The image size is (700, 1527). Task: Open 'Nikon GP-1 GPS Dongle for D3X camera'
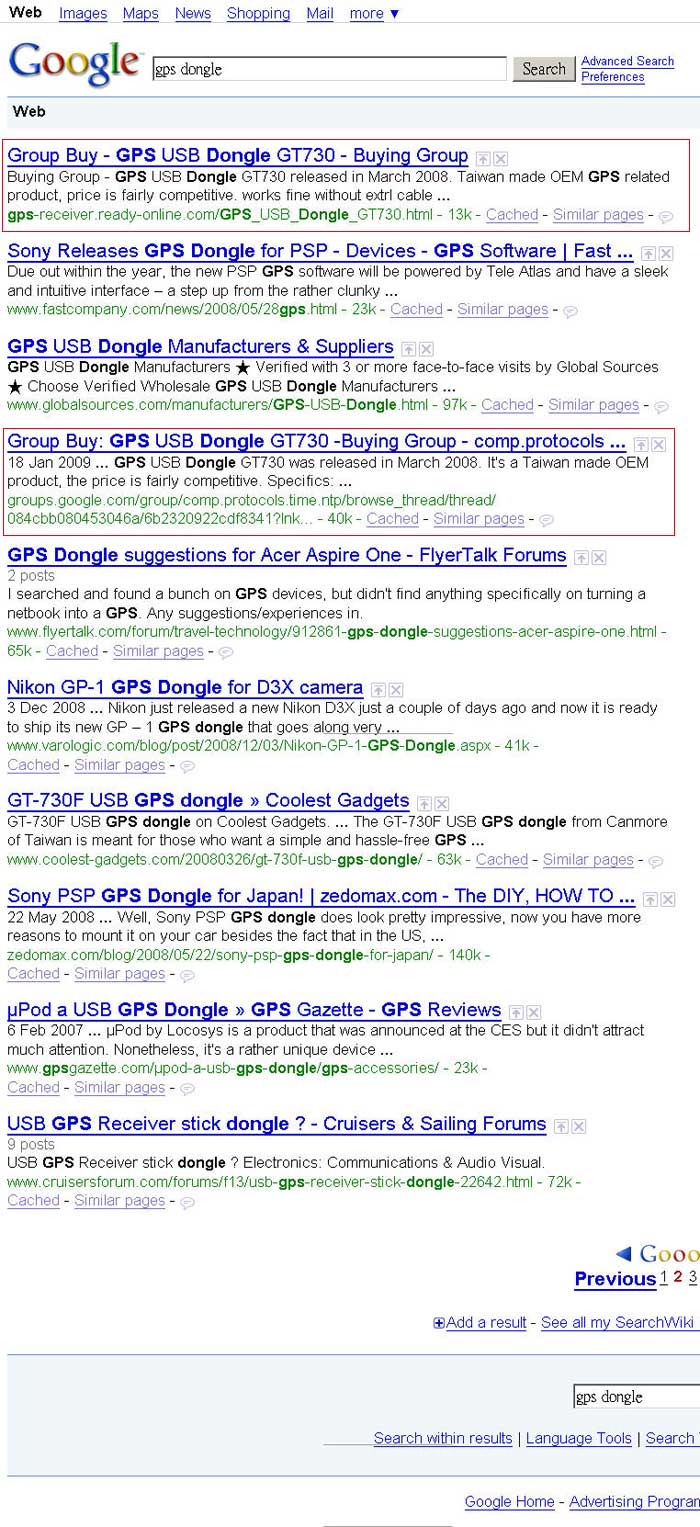[185, 688]
